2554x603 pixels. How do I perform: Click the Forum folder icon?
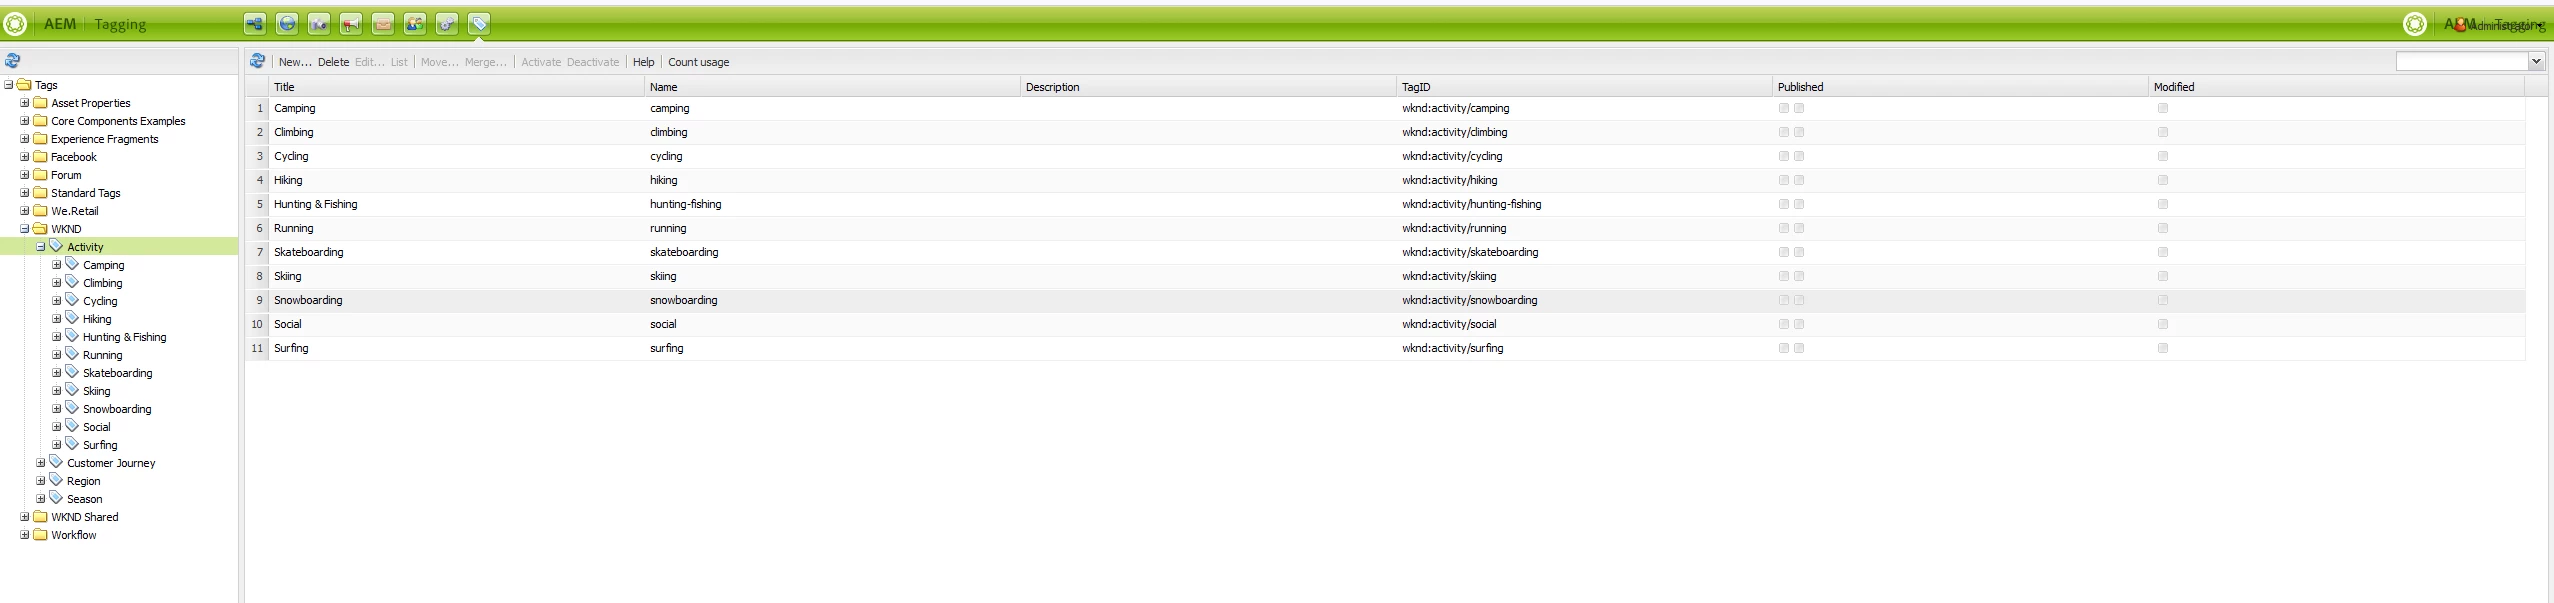(40, 174)
